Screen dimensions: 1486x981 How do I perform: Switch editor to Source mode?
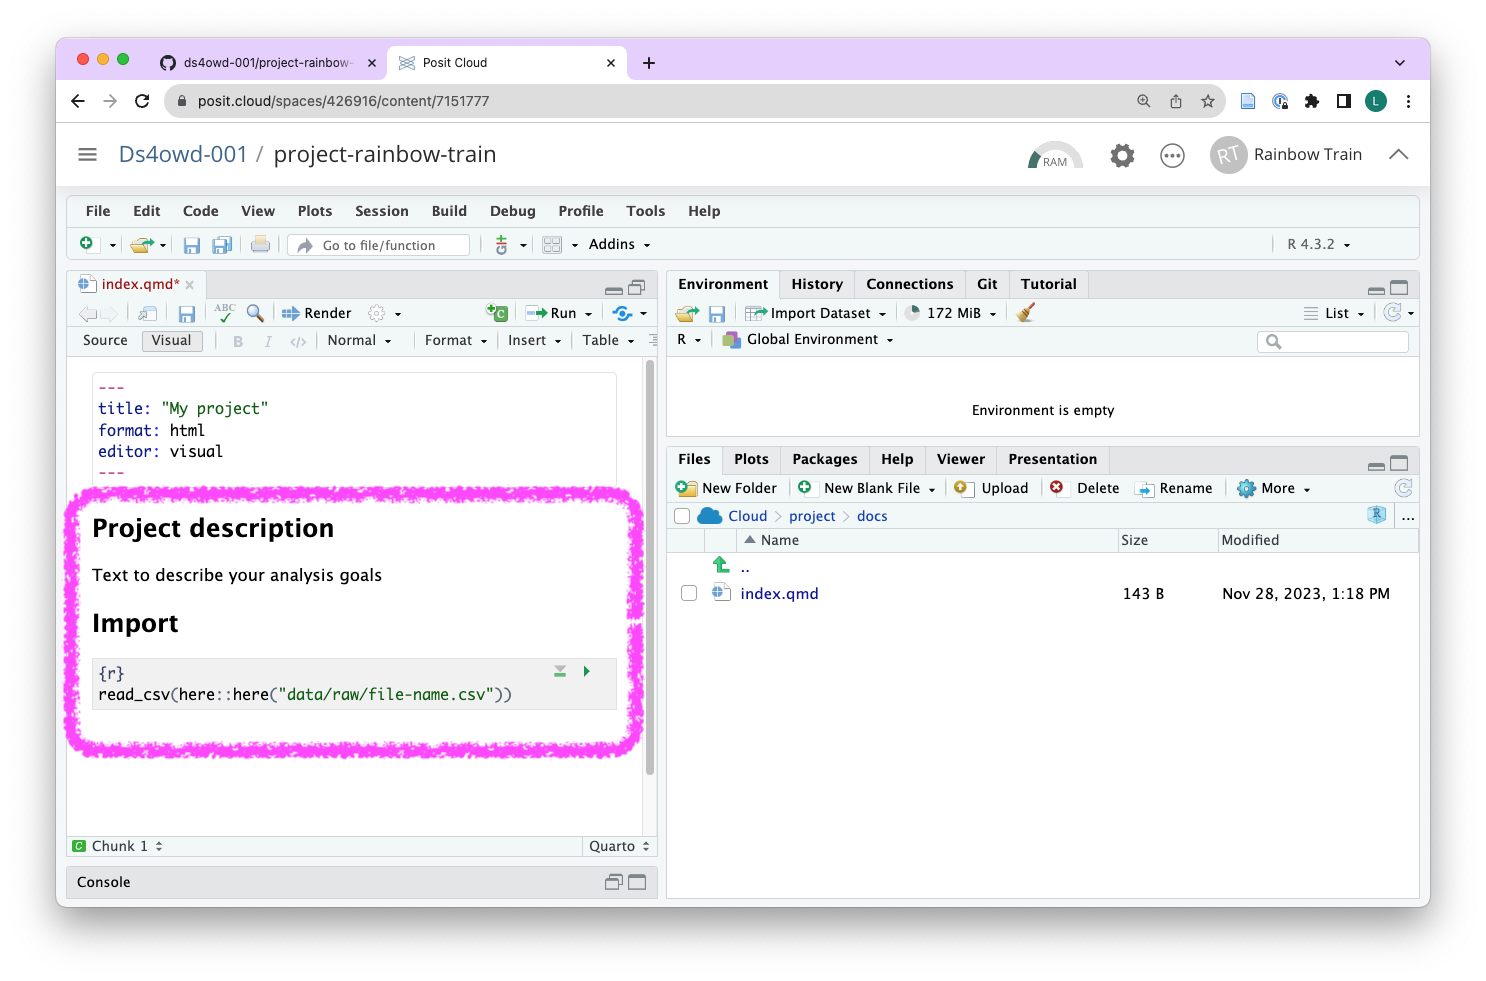(x=105, y=340)
